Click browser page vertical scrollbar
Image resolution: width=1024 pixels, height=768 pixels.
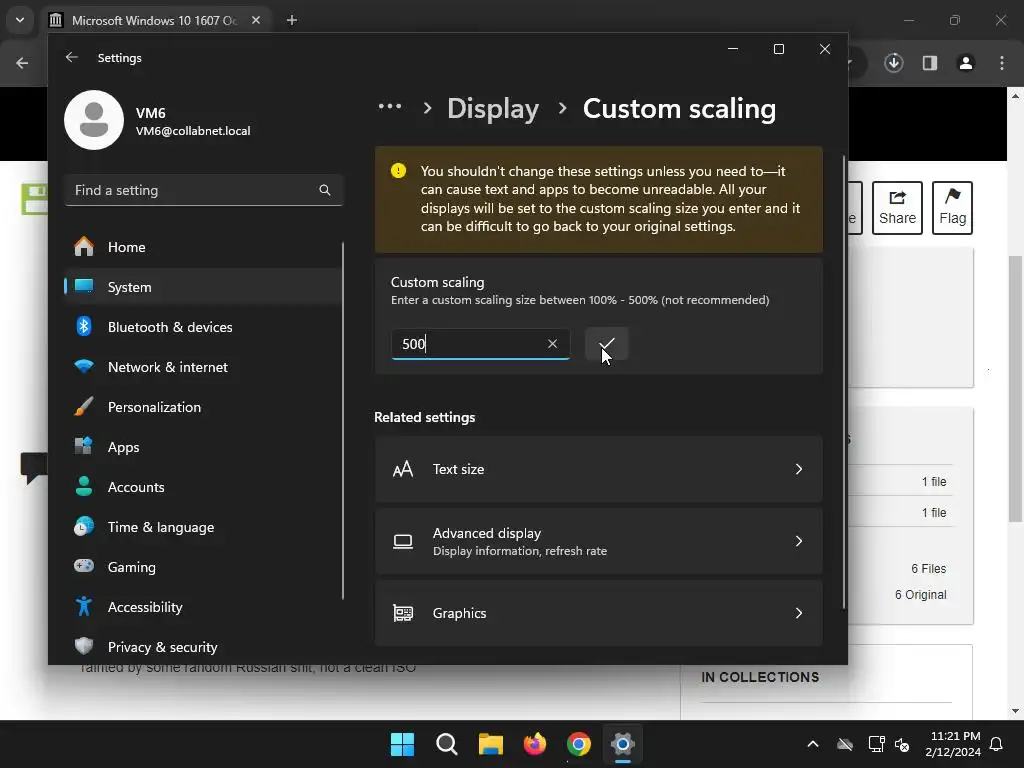click(x=1016, y=389)
